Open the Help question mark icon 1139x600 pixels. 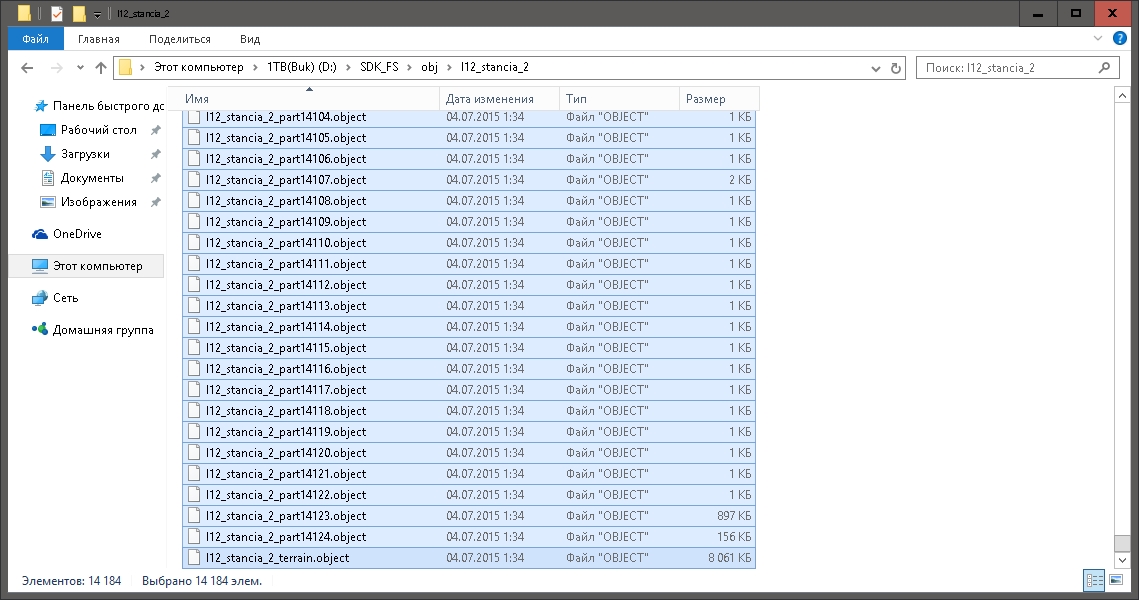(1124, 39)
